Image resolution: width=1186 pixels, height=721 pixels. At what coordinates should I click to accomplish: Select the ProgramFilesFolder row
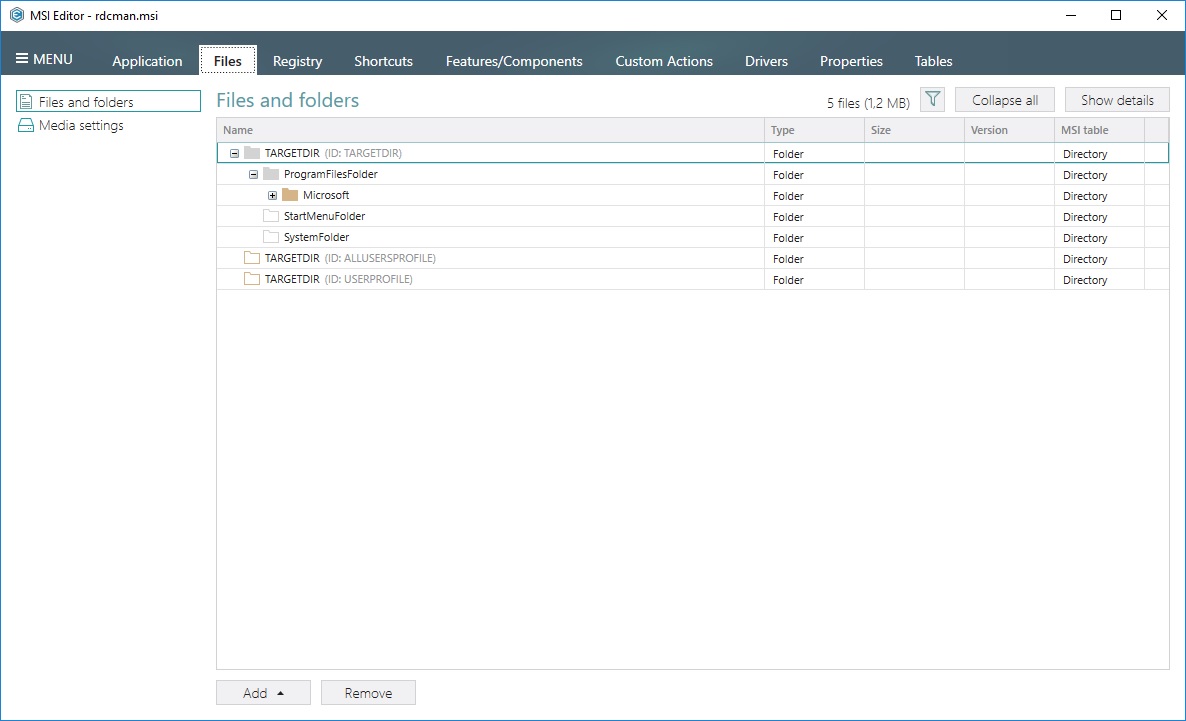point(692,174)
